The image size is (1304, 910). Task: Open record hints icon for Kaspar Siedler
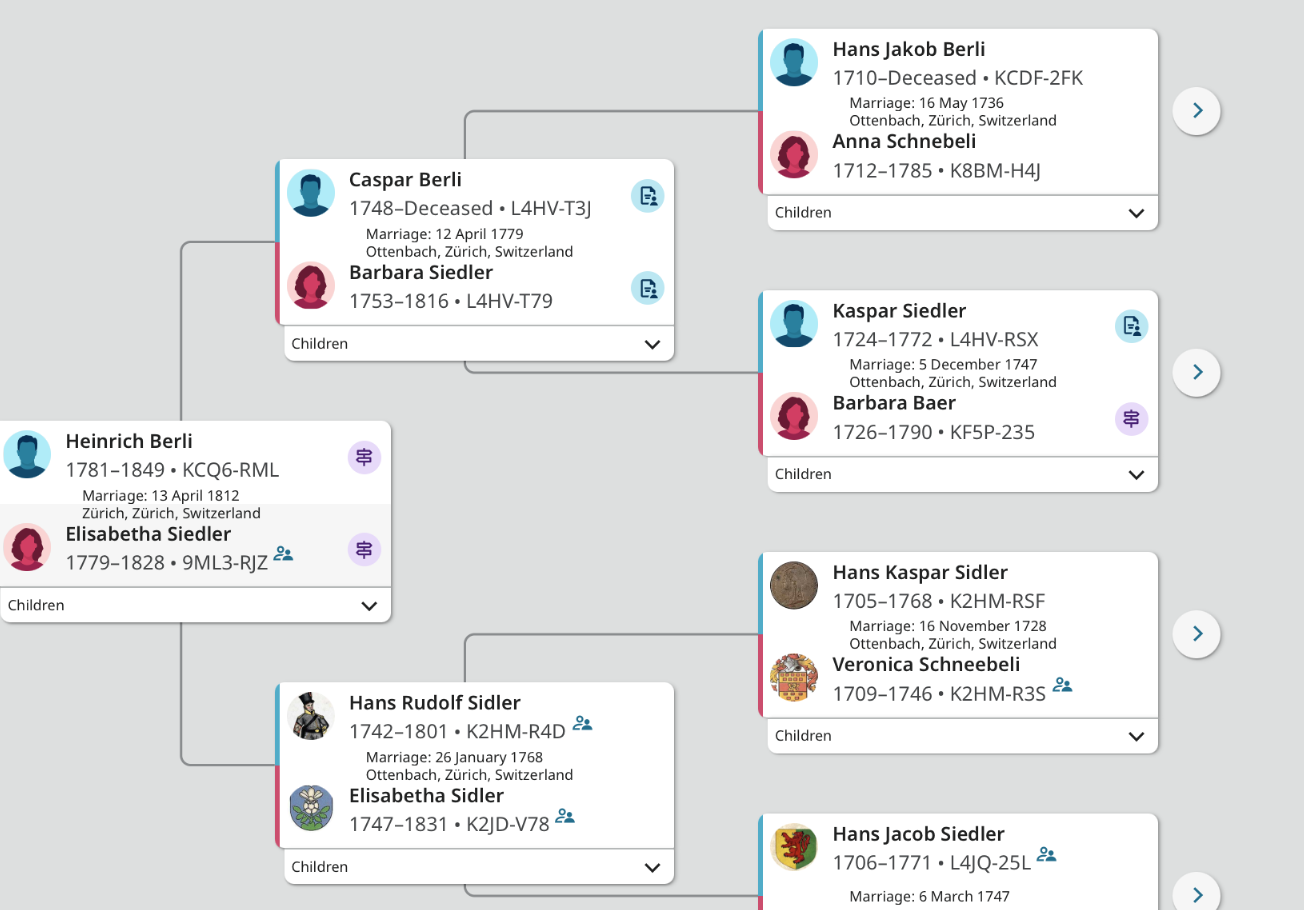coord(1131,326)
